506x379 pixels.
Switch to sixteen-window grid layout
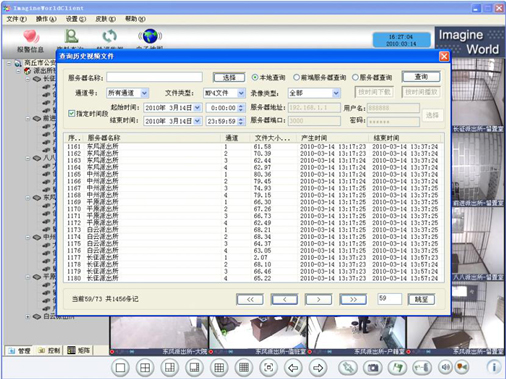(x=244, y=368)
